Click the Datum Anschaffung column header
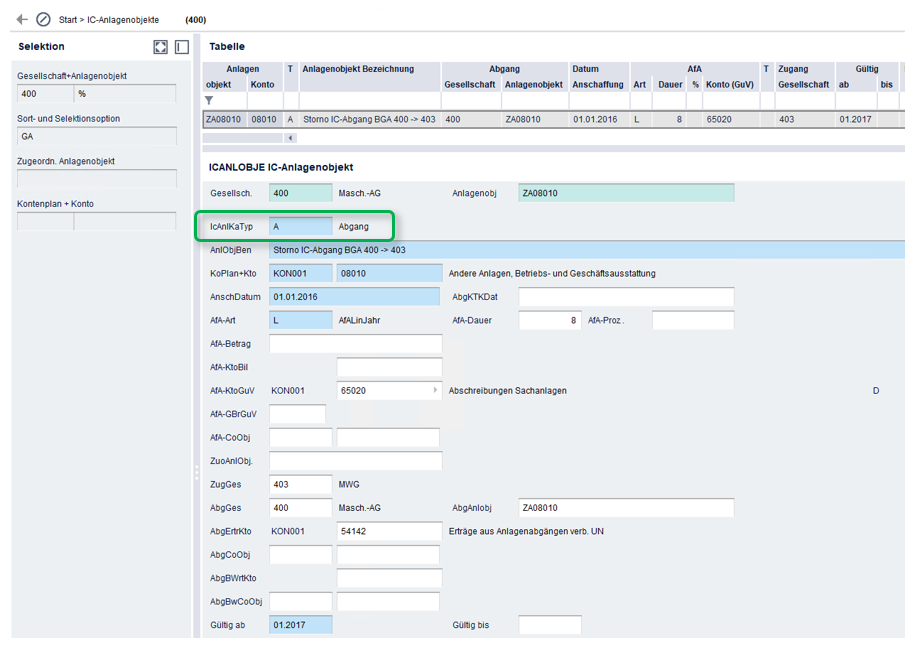 [597, 76]
